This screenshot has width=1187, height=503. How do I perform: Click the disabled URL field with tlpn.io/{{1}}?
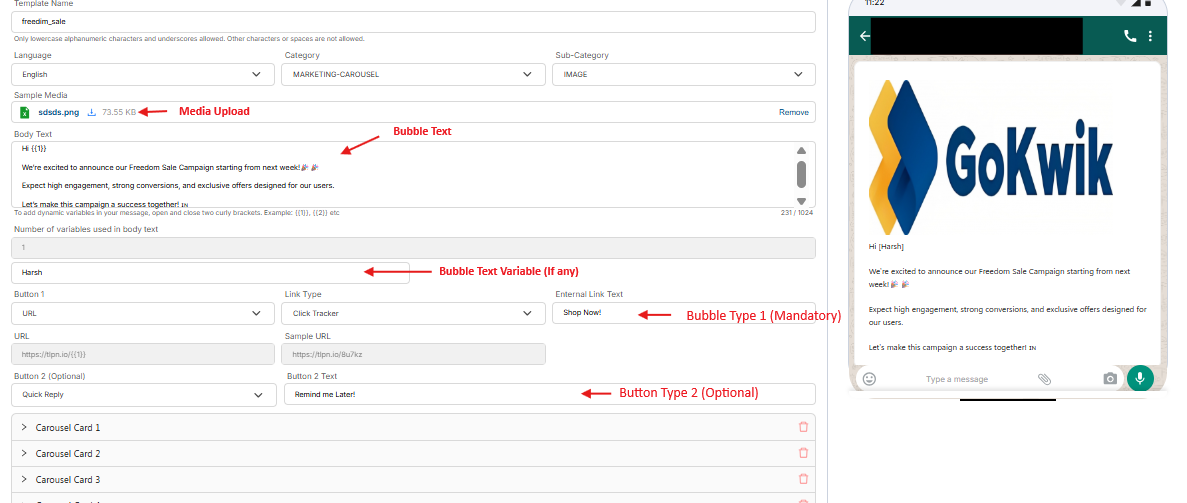point(143,354)
